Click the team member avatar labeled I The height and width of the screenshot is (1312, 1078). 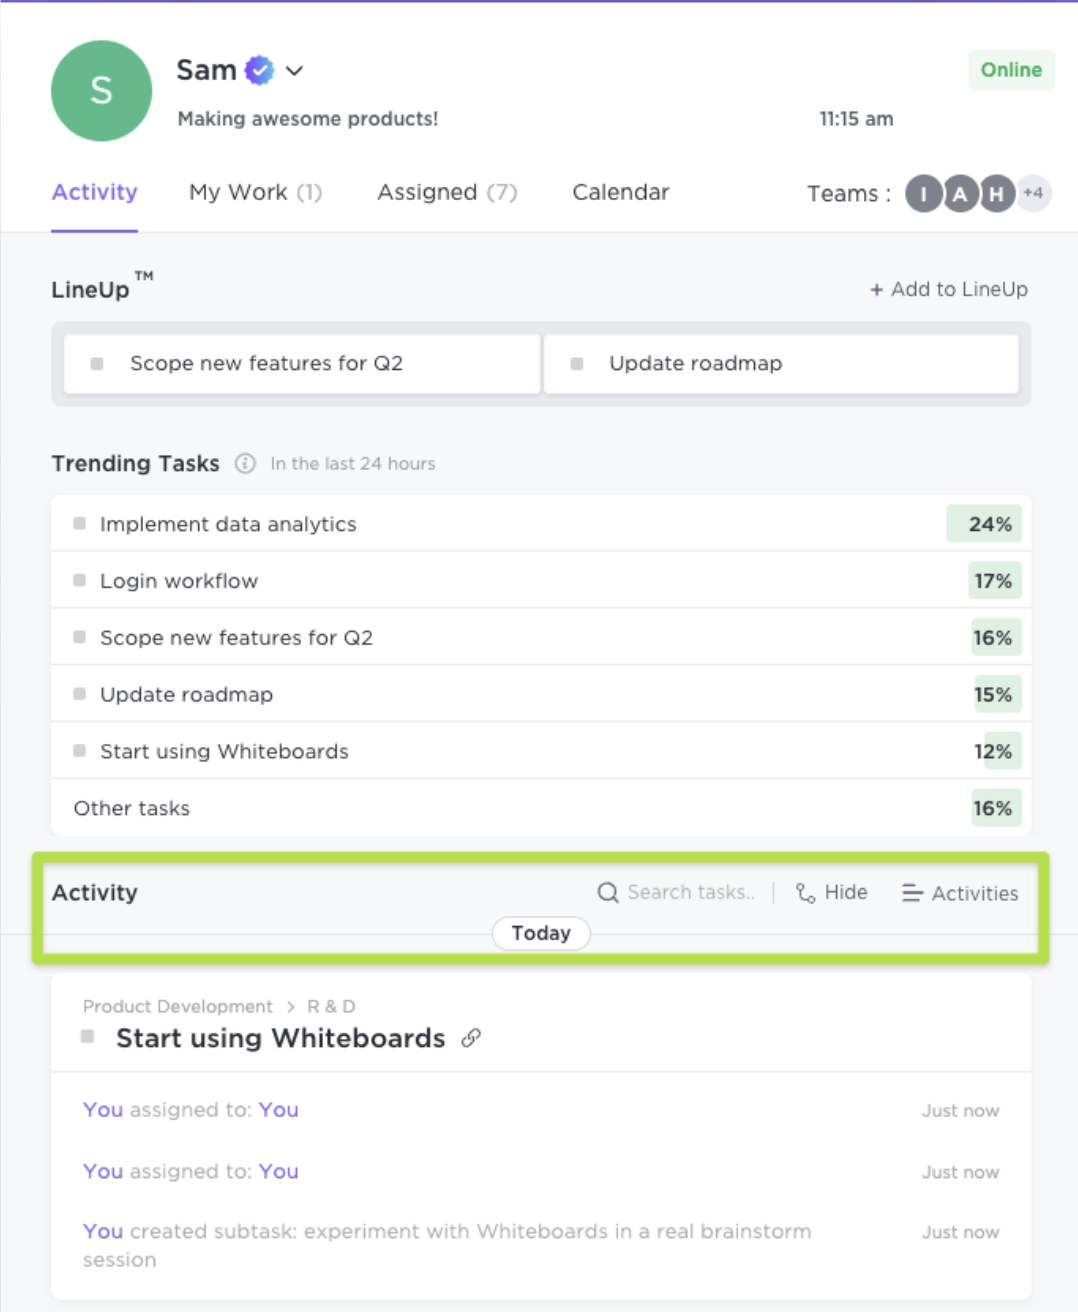click(x=923, y=194)
